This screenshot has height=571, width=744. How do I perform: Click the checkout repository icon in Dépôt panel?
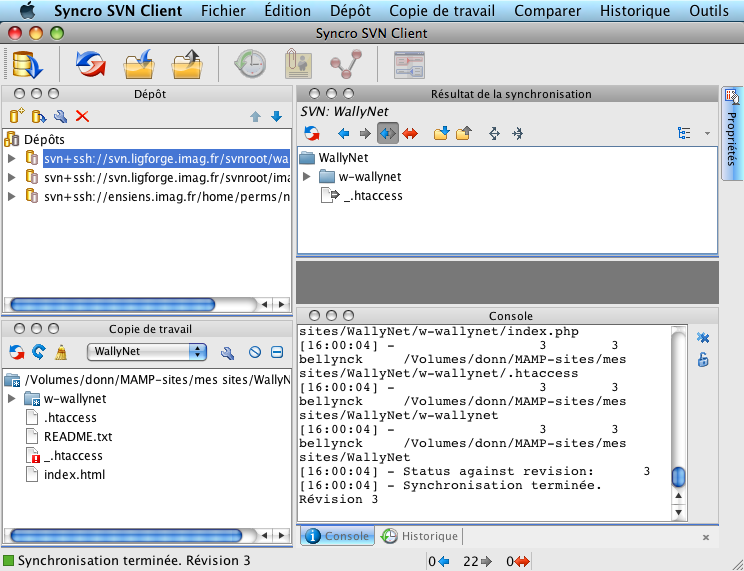pos(39,116)
